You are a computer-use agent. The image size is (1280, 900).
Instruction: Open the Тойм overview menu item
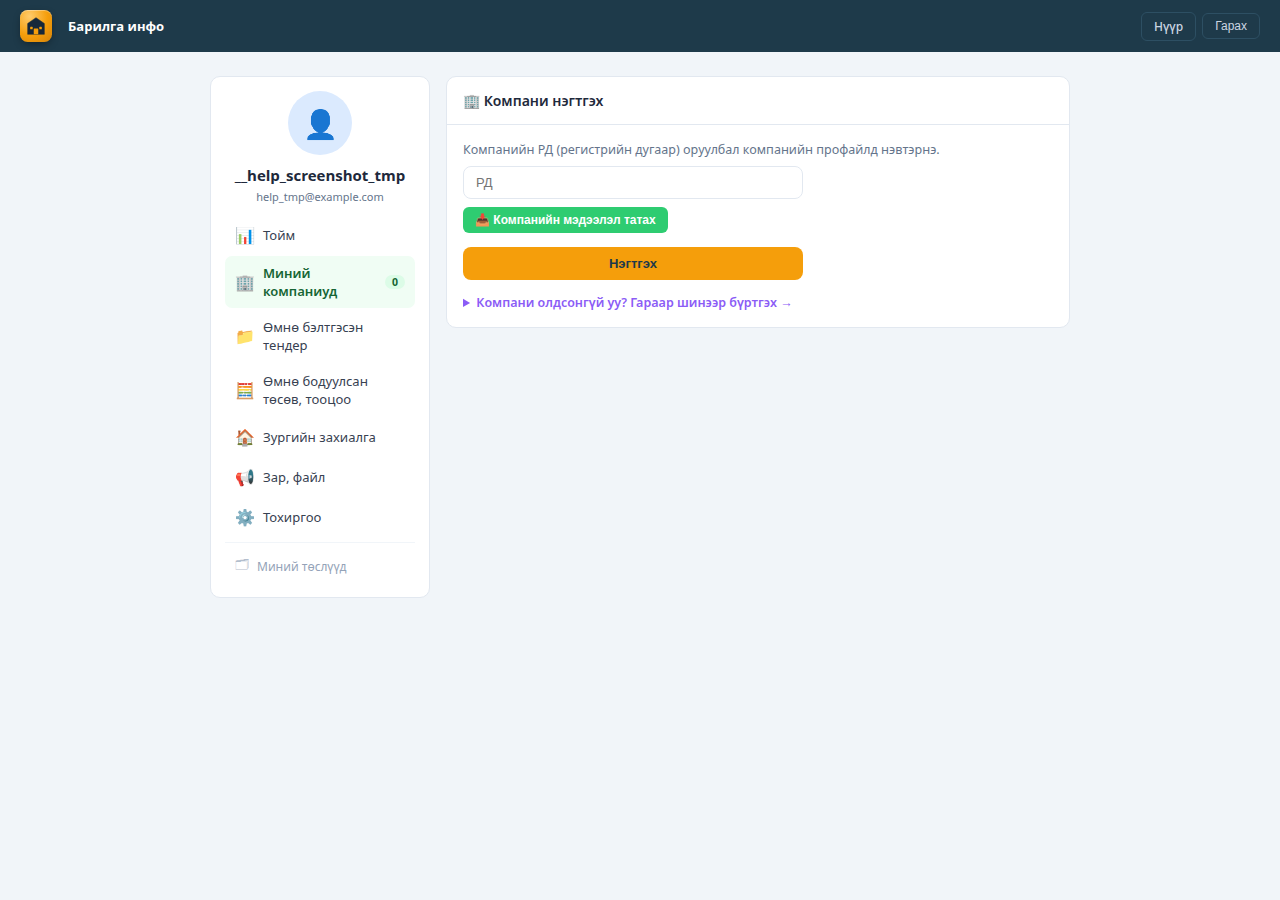click(x=320, y=236)
